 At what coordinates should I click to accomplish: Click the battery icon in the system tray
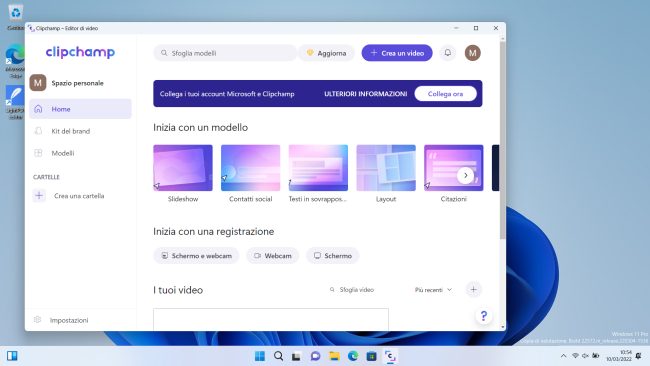(x=596, y=356)
